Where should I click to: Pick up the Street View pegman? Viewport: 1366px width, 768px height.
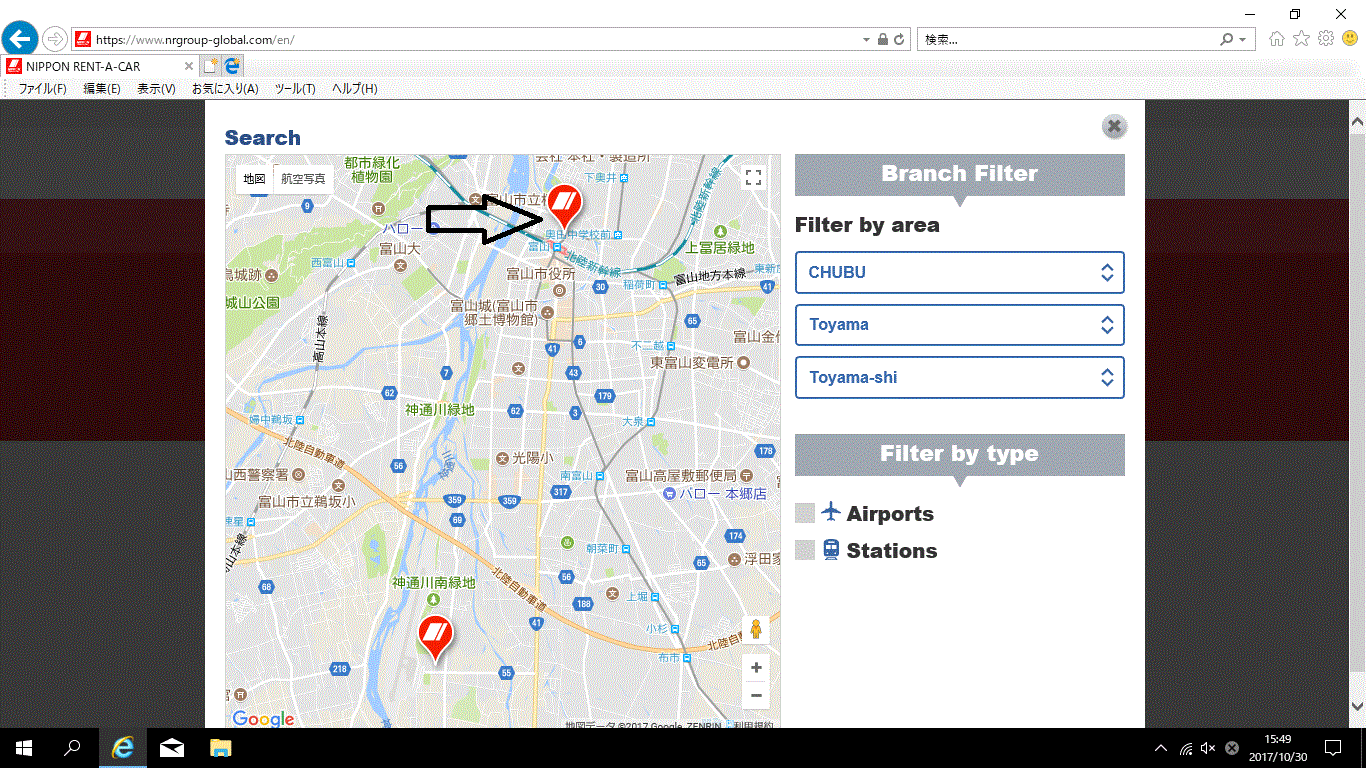coord(756,629)
